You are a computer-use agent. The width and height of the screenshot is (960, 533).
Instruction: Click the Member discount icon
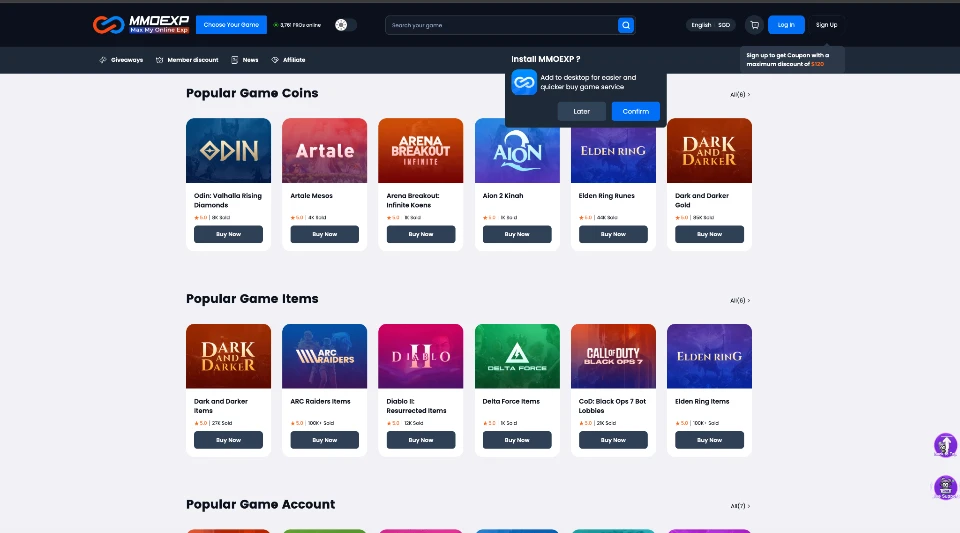[x=159, y=60]
